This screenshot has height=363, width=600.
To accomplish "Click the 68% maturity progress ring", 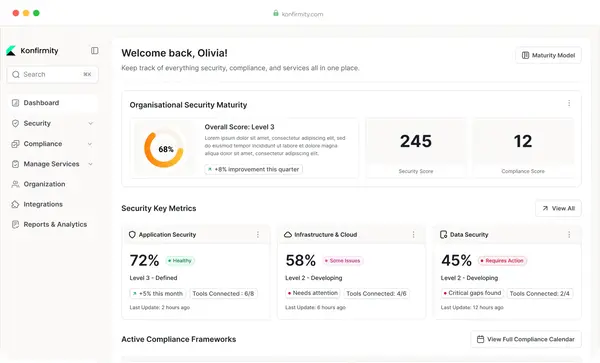I will [163, 149].
